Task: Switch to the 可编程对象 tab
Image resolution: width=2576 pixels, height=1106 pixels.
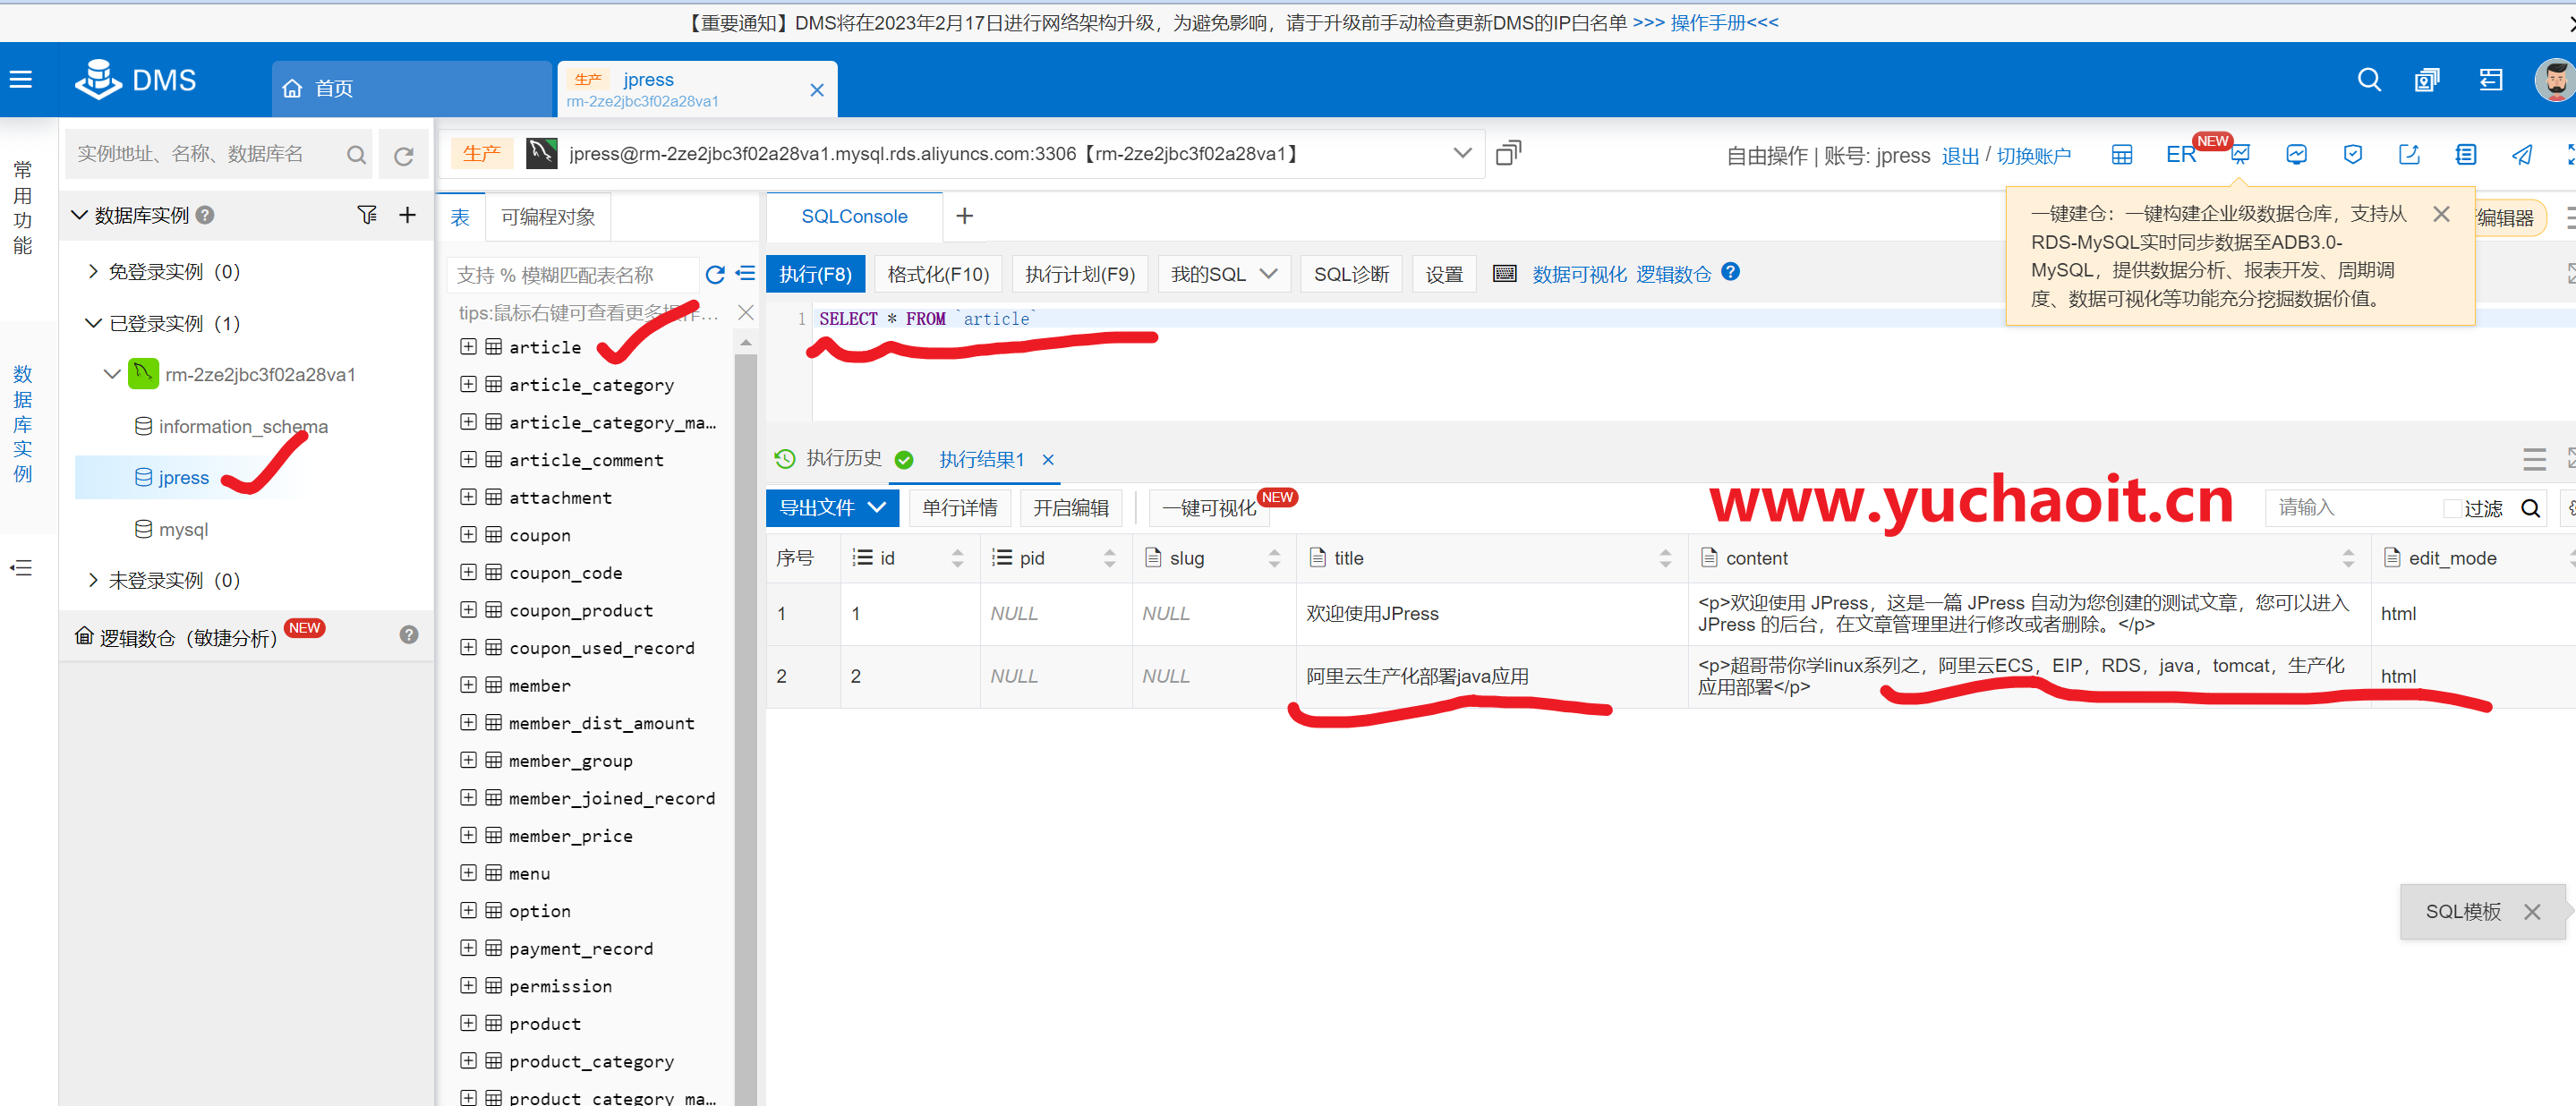Action: [x=547, y=217]
